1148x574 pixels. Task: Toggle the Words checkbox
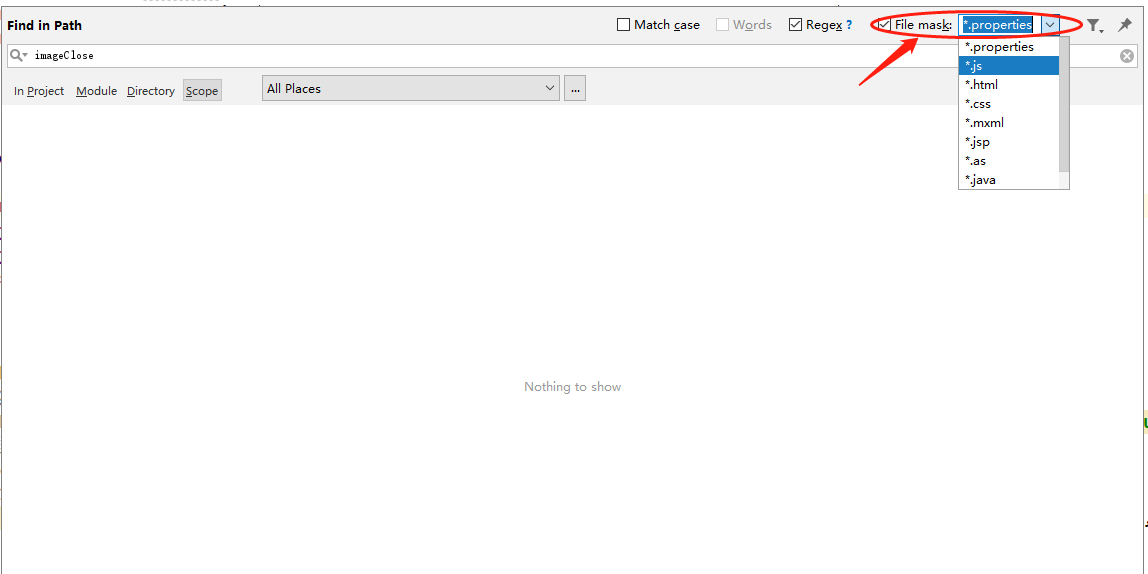click(722, 25)
